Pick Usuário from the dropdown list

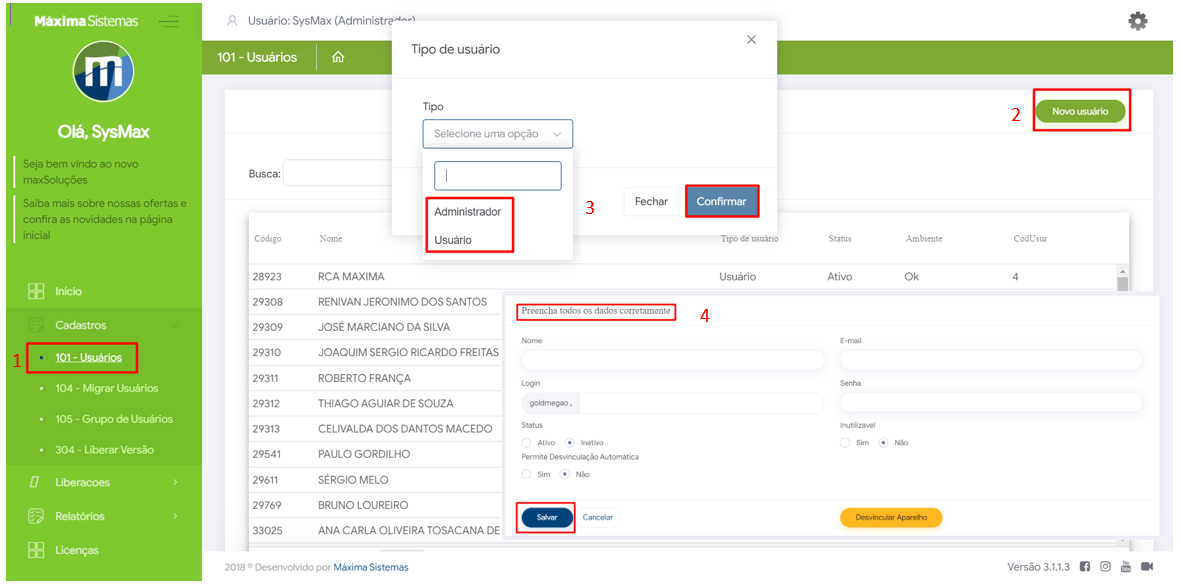(x=453, y=240)
